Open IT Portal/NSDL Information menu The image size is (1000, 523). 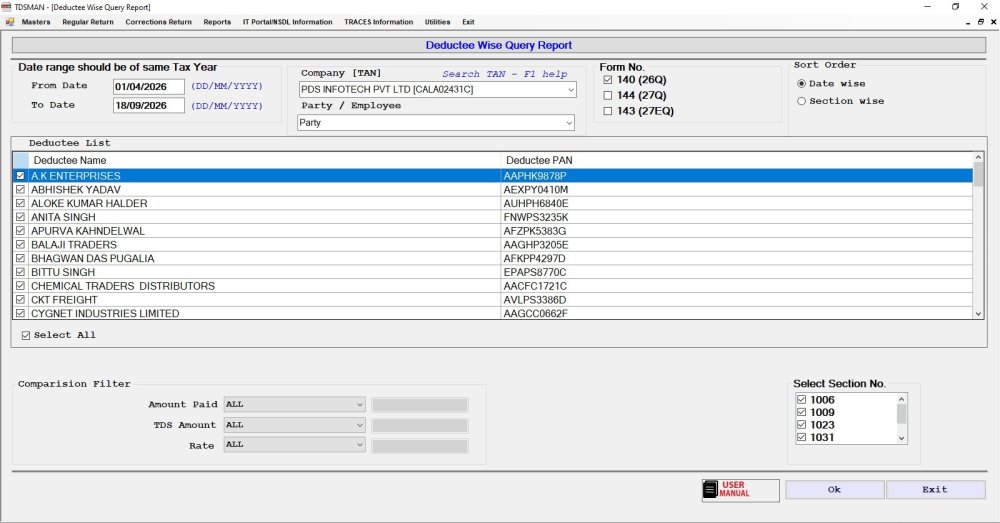[288, 22]
